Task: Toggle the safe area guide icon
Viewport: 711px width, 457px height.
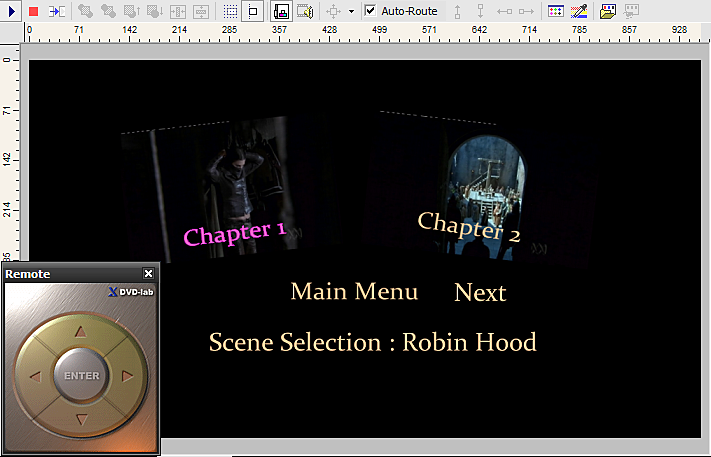Action: pos(253,11)
